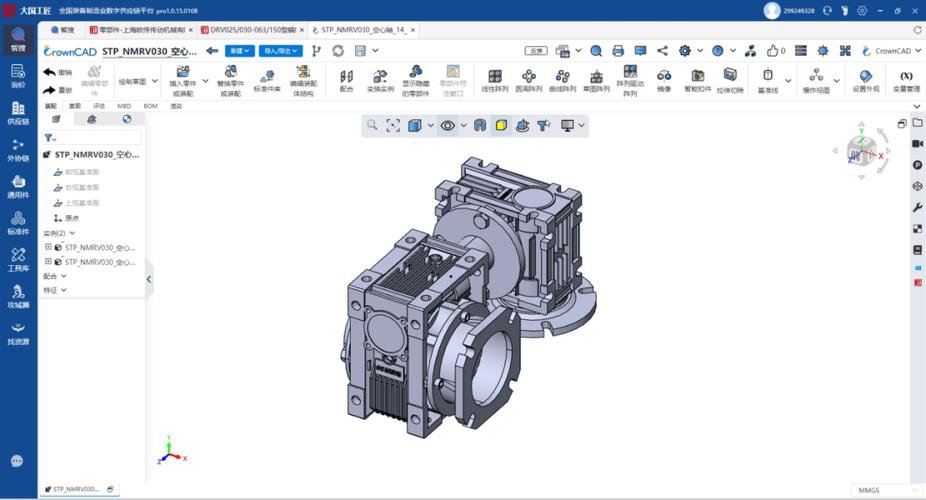Click the 拉伸切除 extrude cut tool

[x=731, y=81]
